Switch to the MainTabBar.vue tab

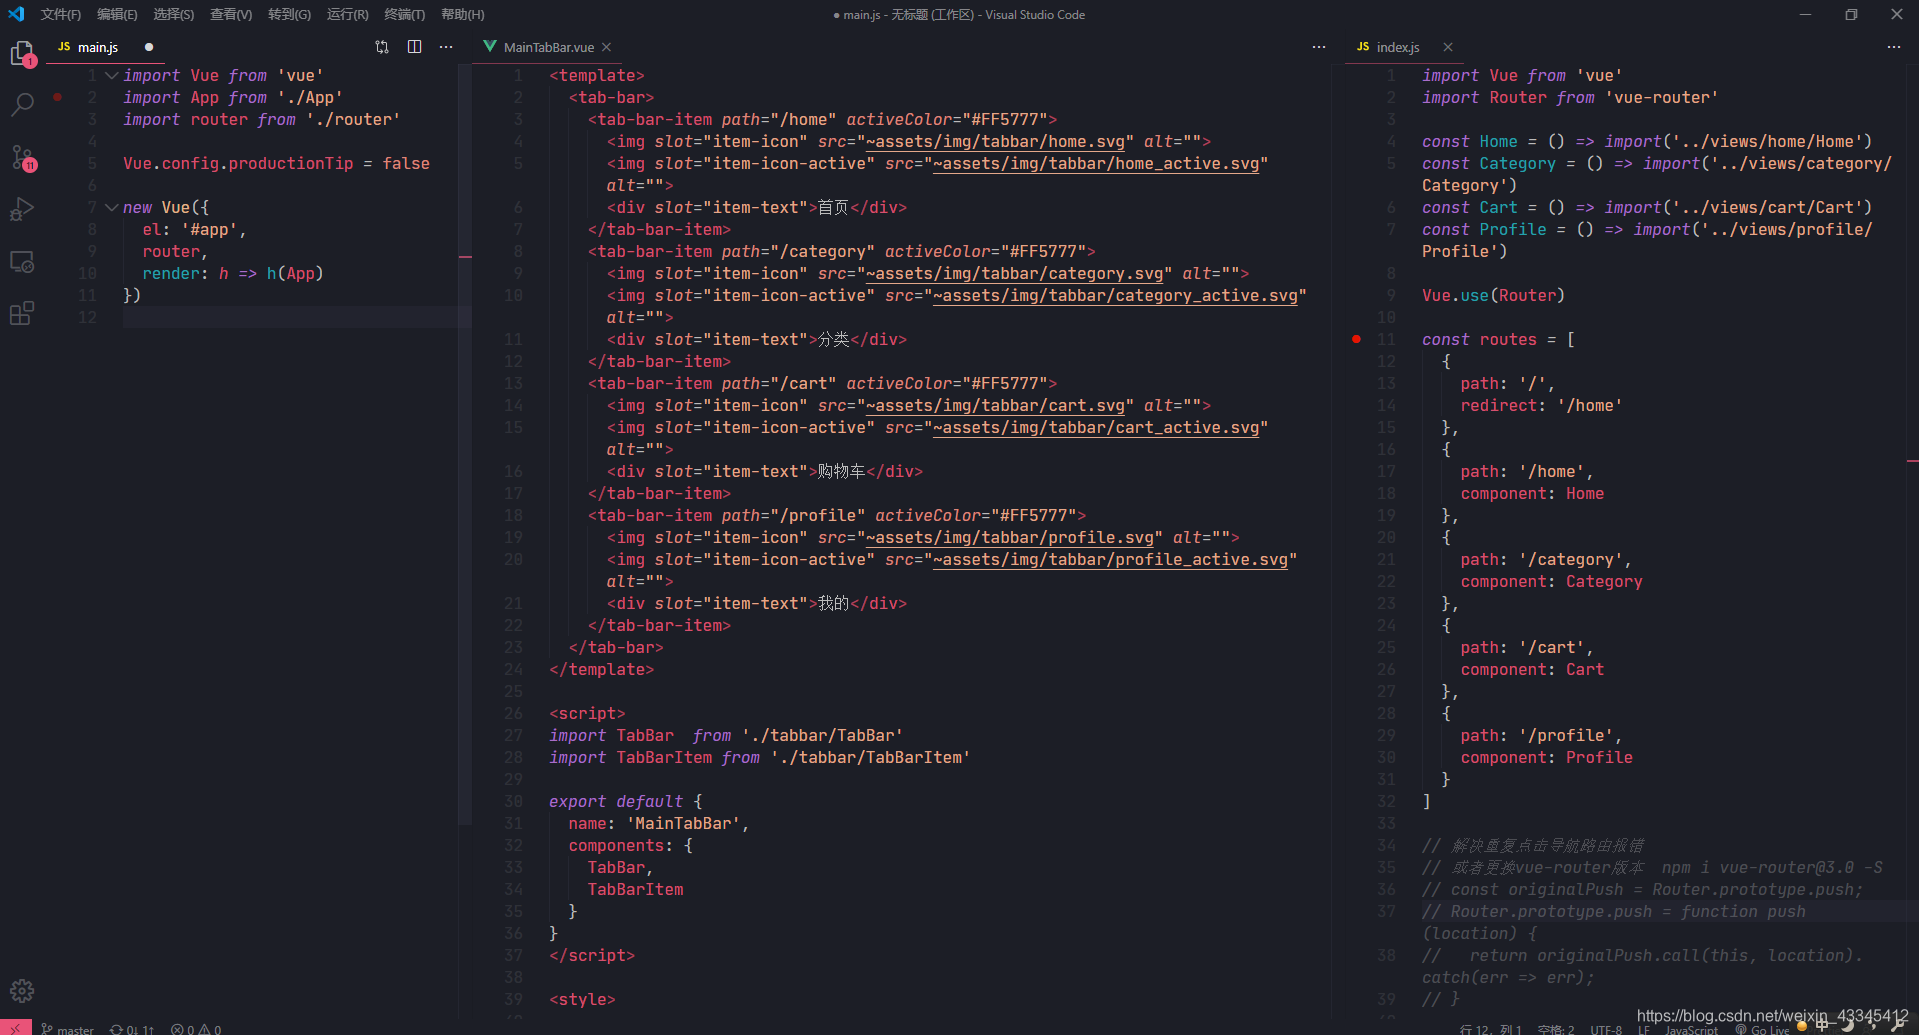click(548, 47)
